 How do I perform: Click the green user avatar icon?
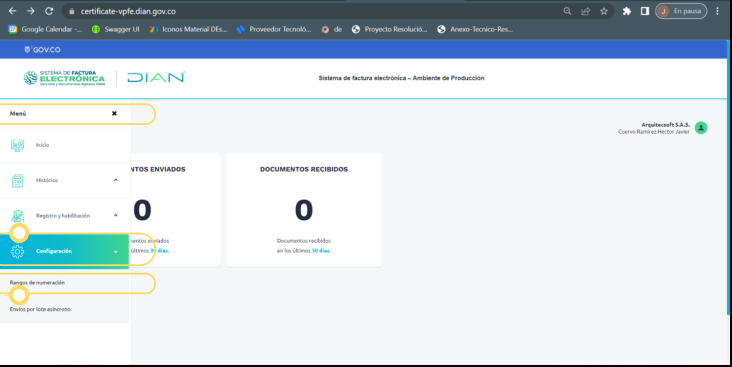701,127
